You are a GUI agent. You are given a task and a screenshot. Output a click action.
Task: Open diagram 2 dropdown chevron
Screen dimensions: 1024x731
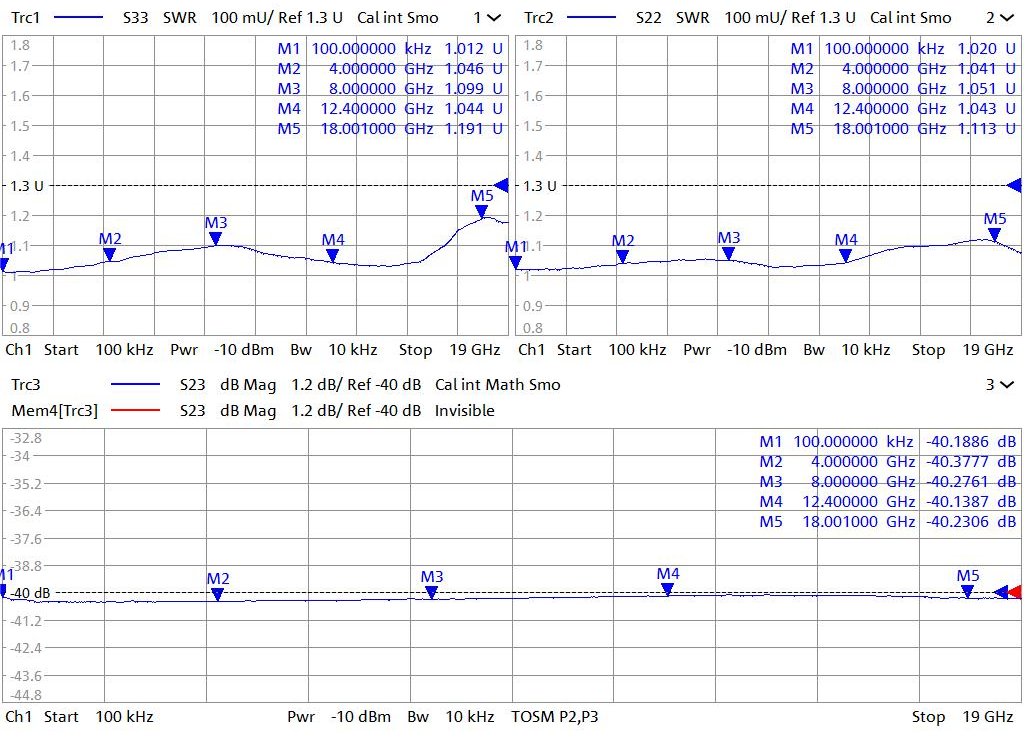point(1006,18)
